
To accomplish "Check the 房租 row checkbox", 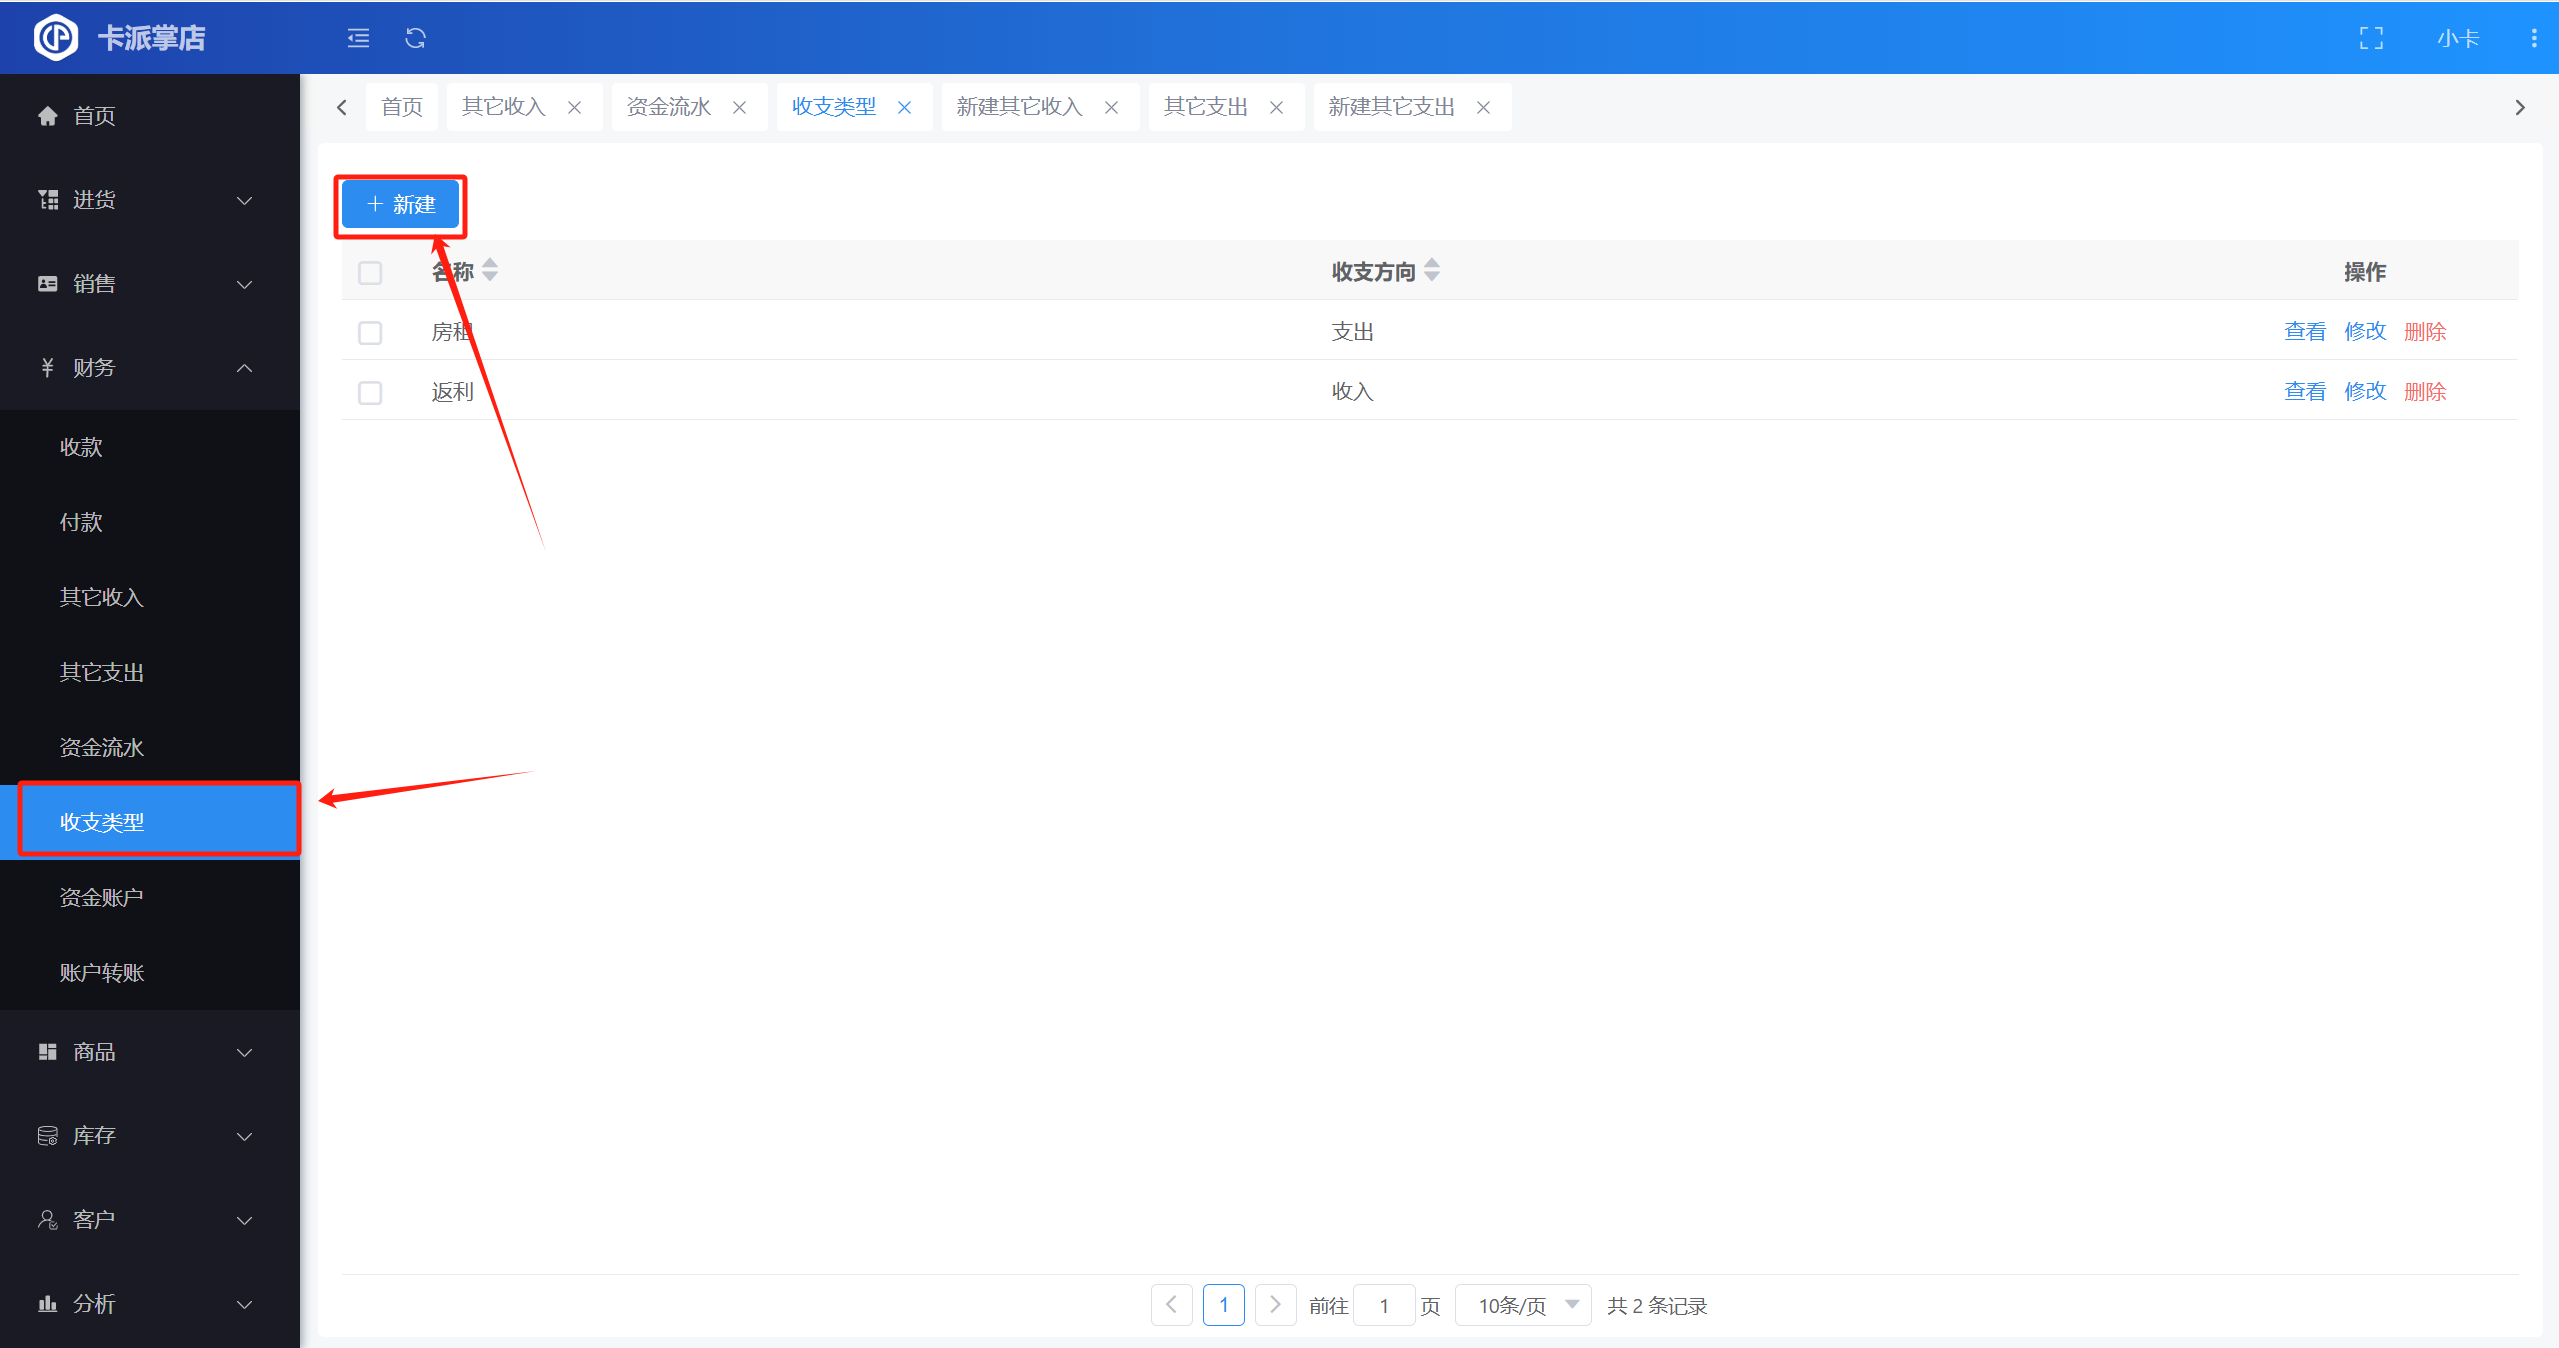I will tap(370, 332).
